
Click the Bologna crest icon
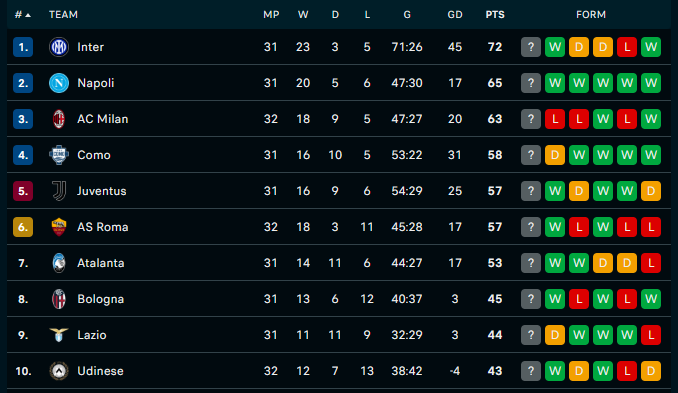(x=59, y=299)
